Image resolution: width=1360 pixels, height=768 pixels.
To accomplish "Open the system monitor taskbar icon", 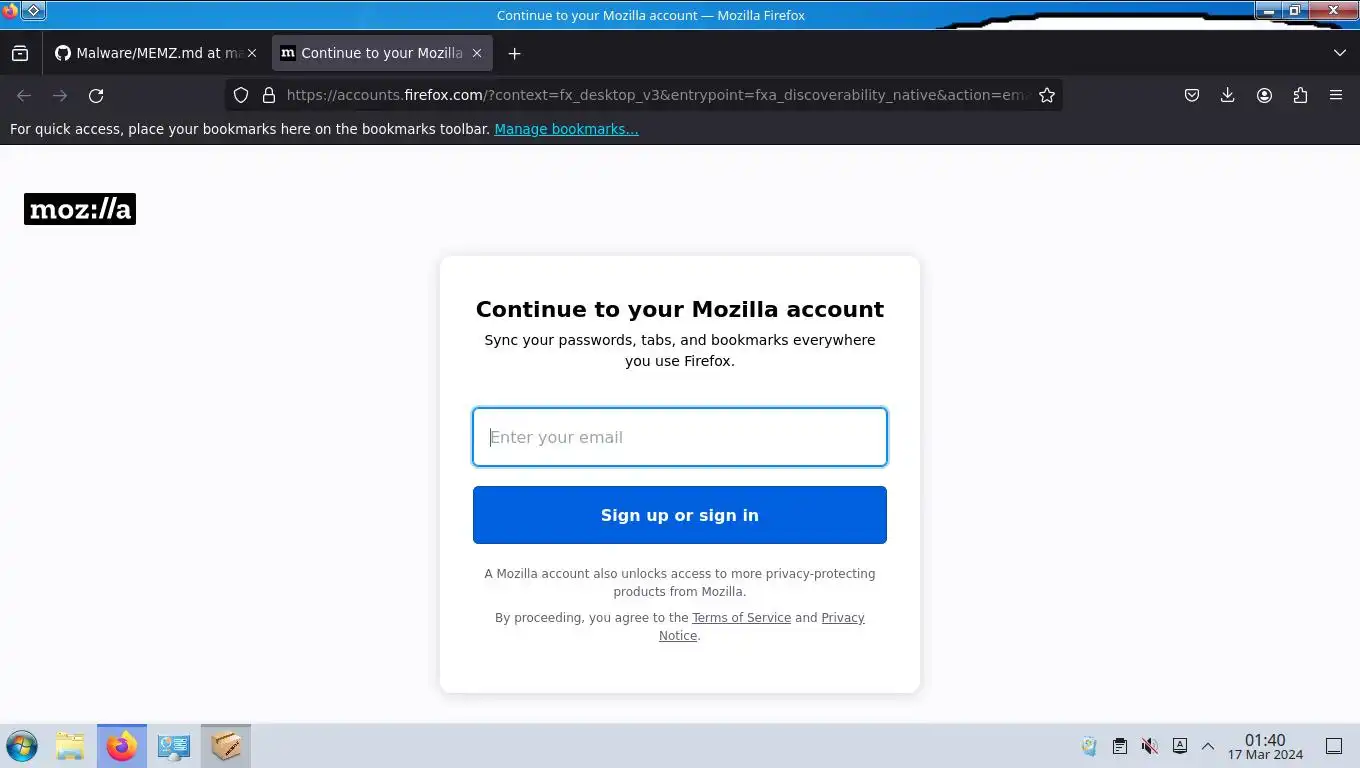I will 174,746.
